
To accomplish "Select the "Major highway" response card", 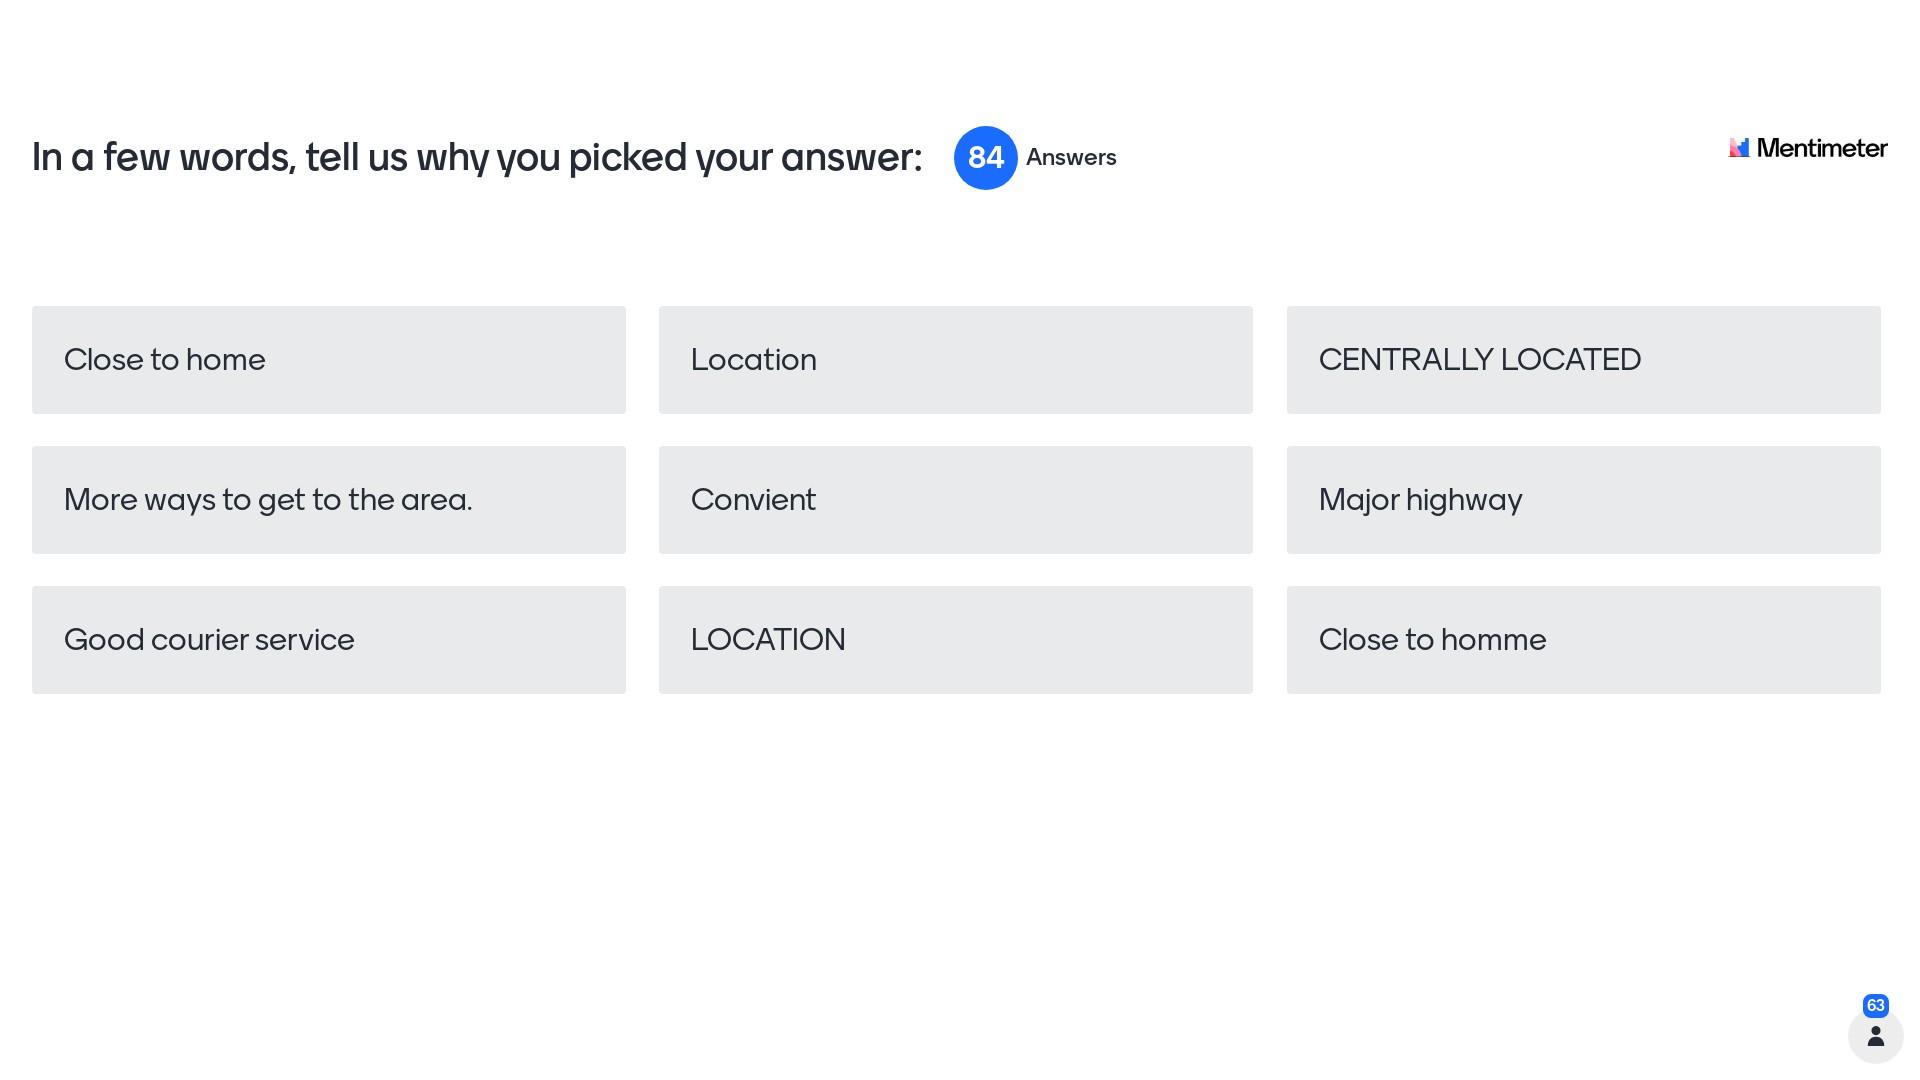I will [x=1583, y=500].
